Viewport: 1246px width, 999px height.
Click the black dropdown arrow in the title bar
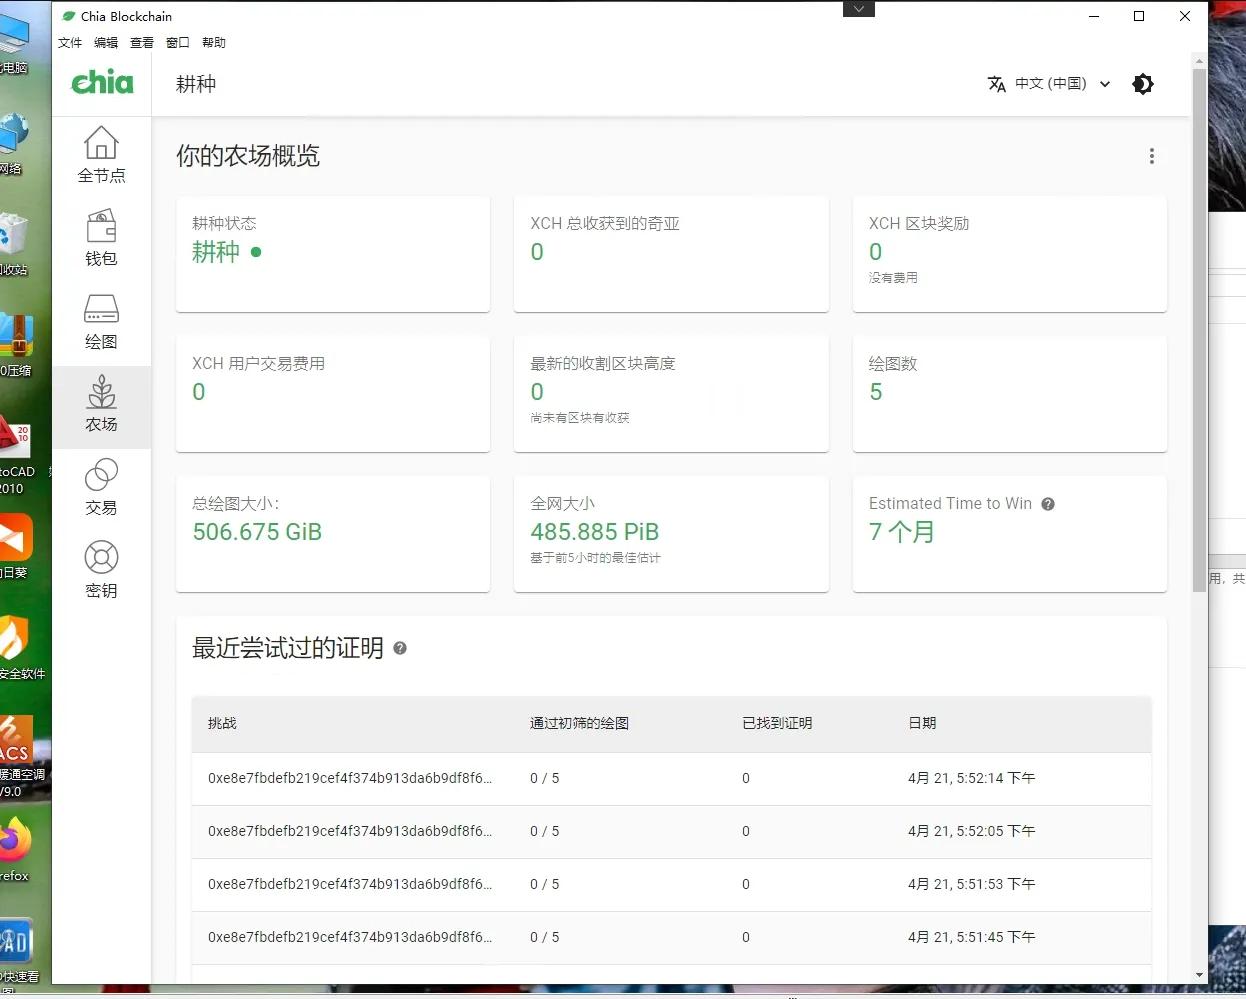(x=858, y=9)
